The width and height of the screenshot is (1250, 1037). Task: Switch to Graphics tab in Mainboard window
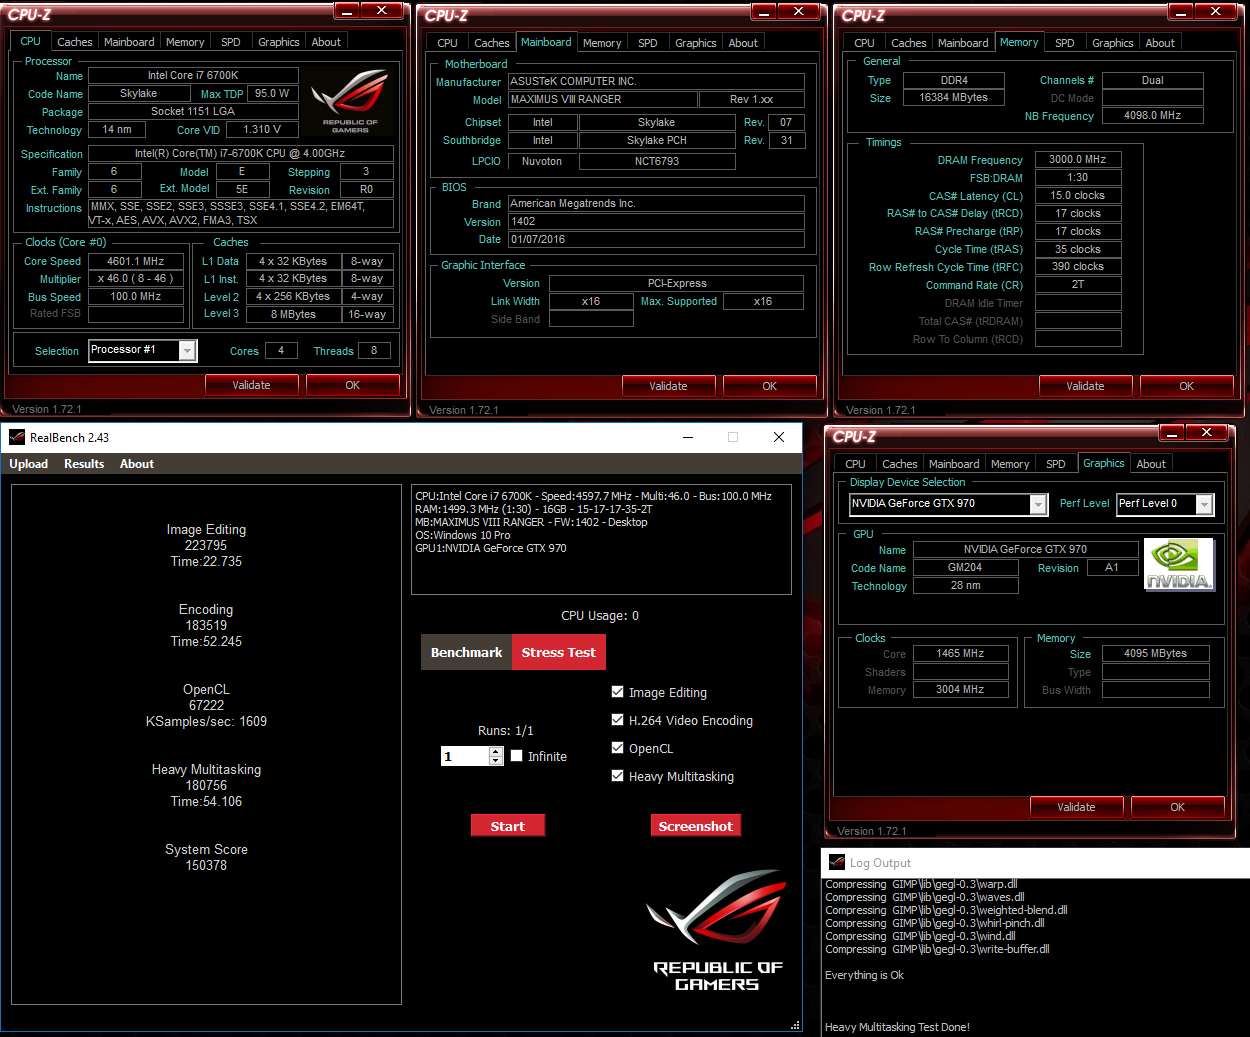click(x=696, y=43)
